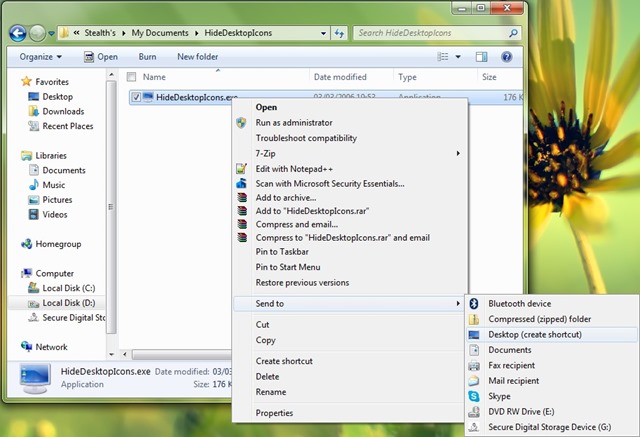Open Help with the question icon

[507, 57]
